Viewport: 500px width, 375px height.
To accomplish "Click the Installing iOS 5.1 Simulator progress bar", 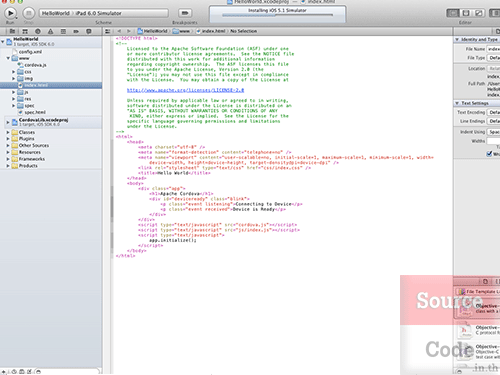I will [x=277, y=15].
